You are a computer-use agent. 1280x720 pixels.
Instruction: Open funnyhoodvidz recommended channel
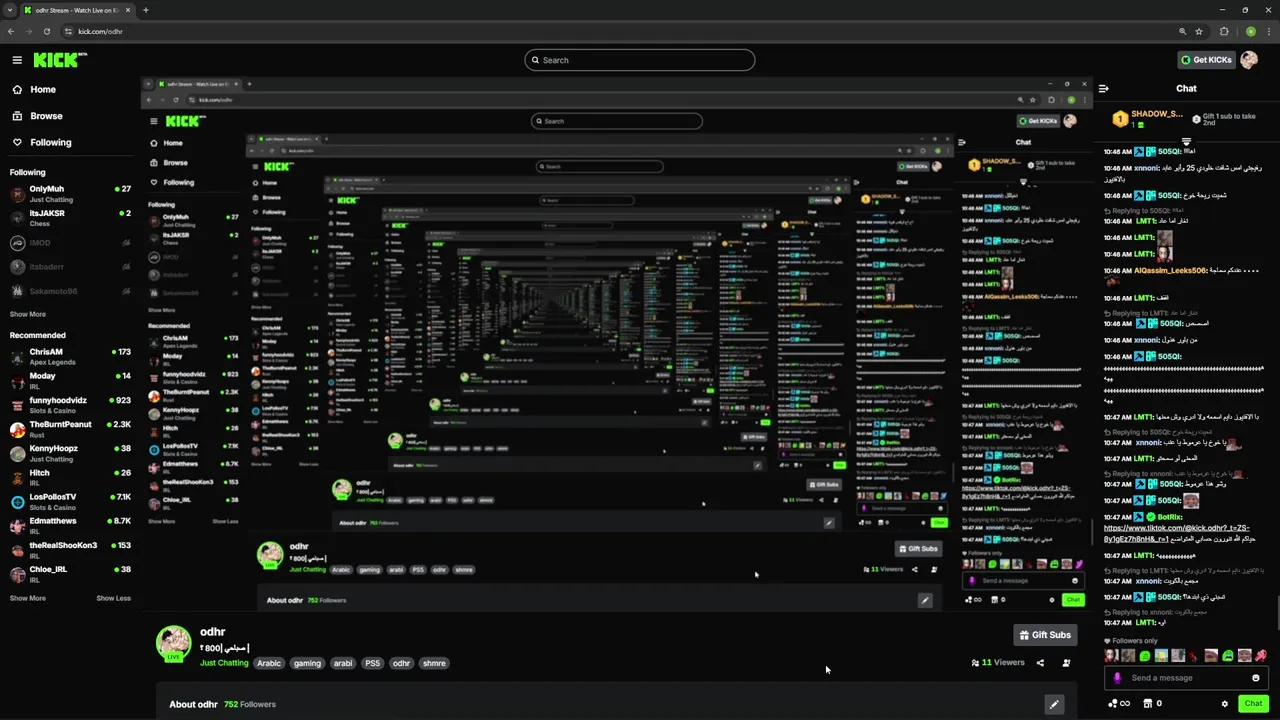pos(70,405)
